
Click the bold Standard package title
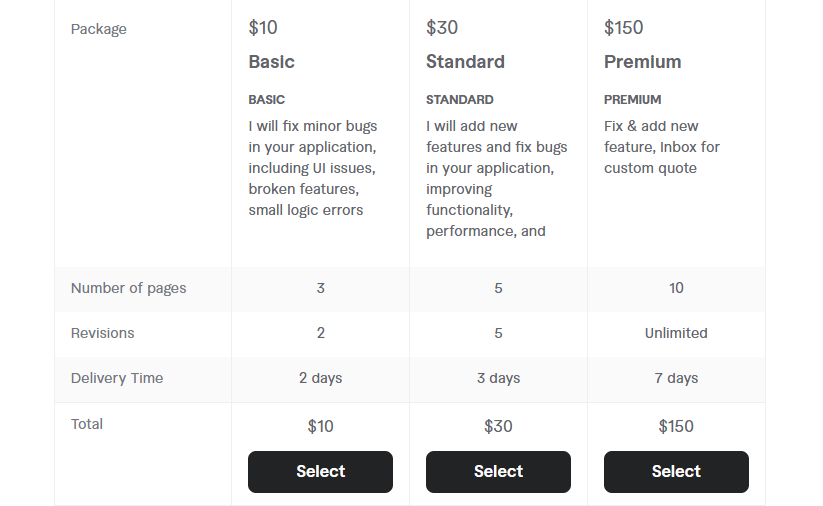465,62
